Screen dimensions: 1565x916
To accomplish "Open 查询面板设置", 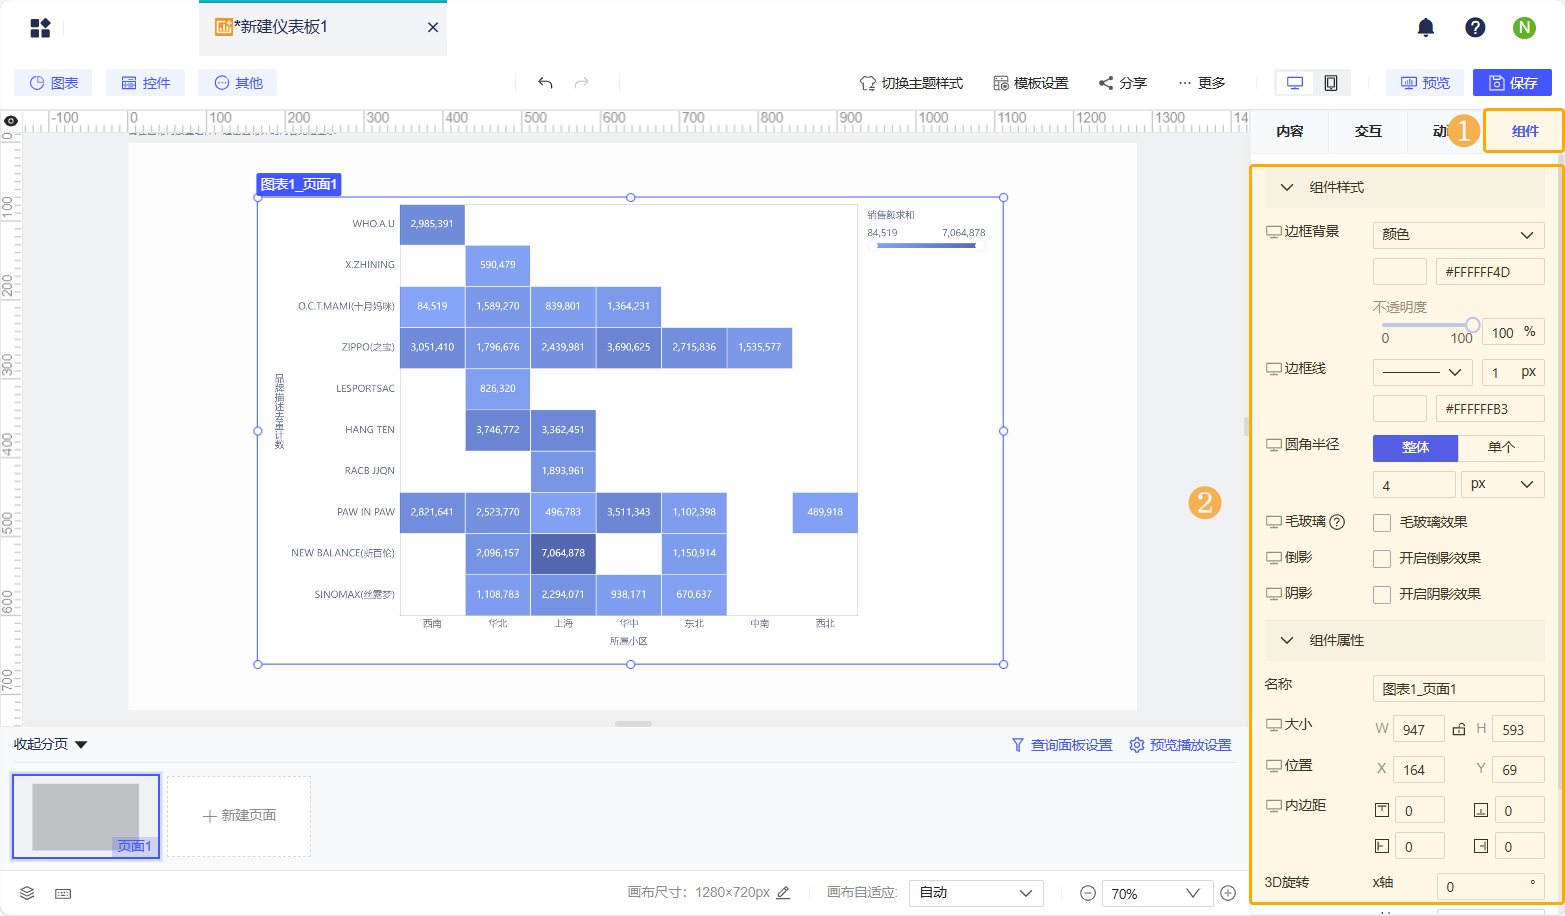I will click(x=1062, y=745).
